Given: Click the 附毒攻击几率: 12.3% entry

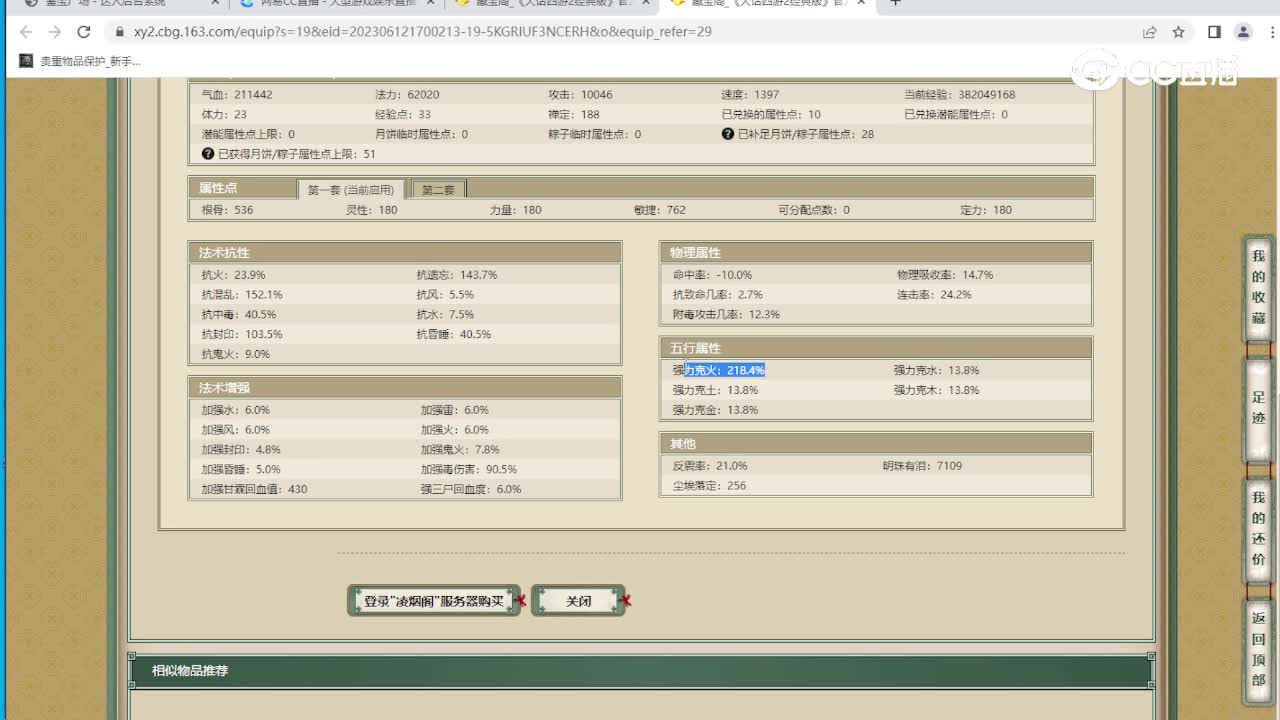Looking at the screenshot, I should click(x=726, y=314).
